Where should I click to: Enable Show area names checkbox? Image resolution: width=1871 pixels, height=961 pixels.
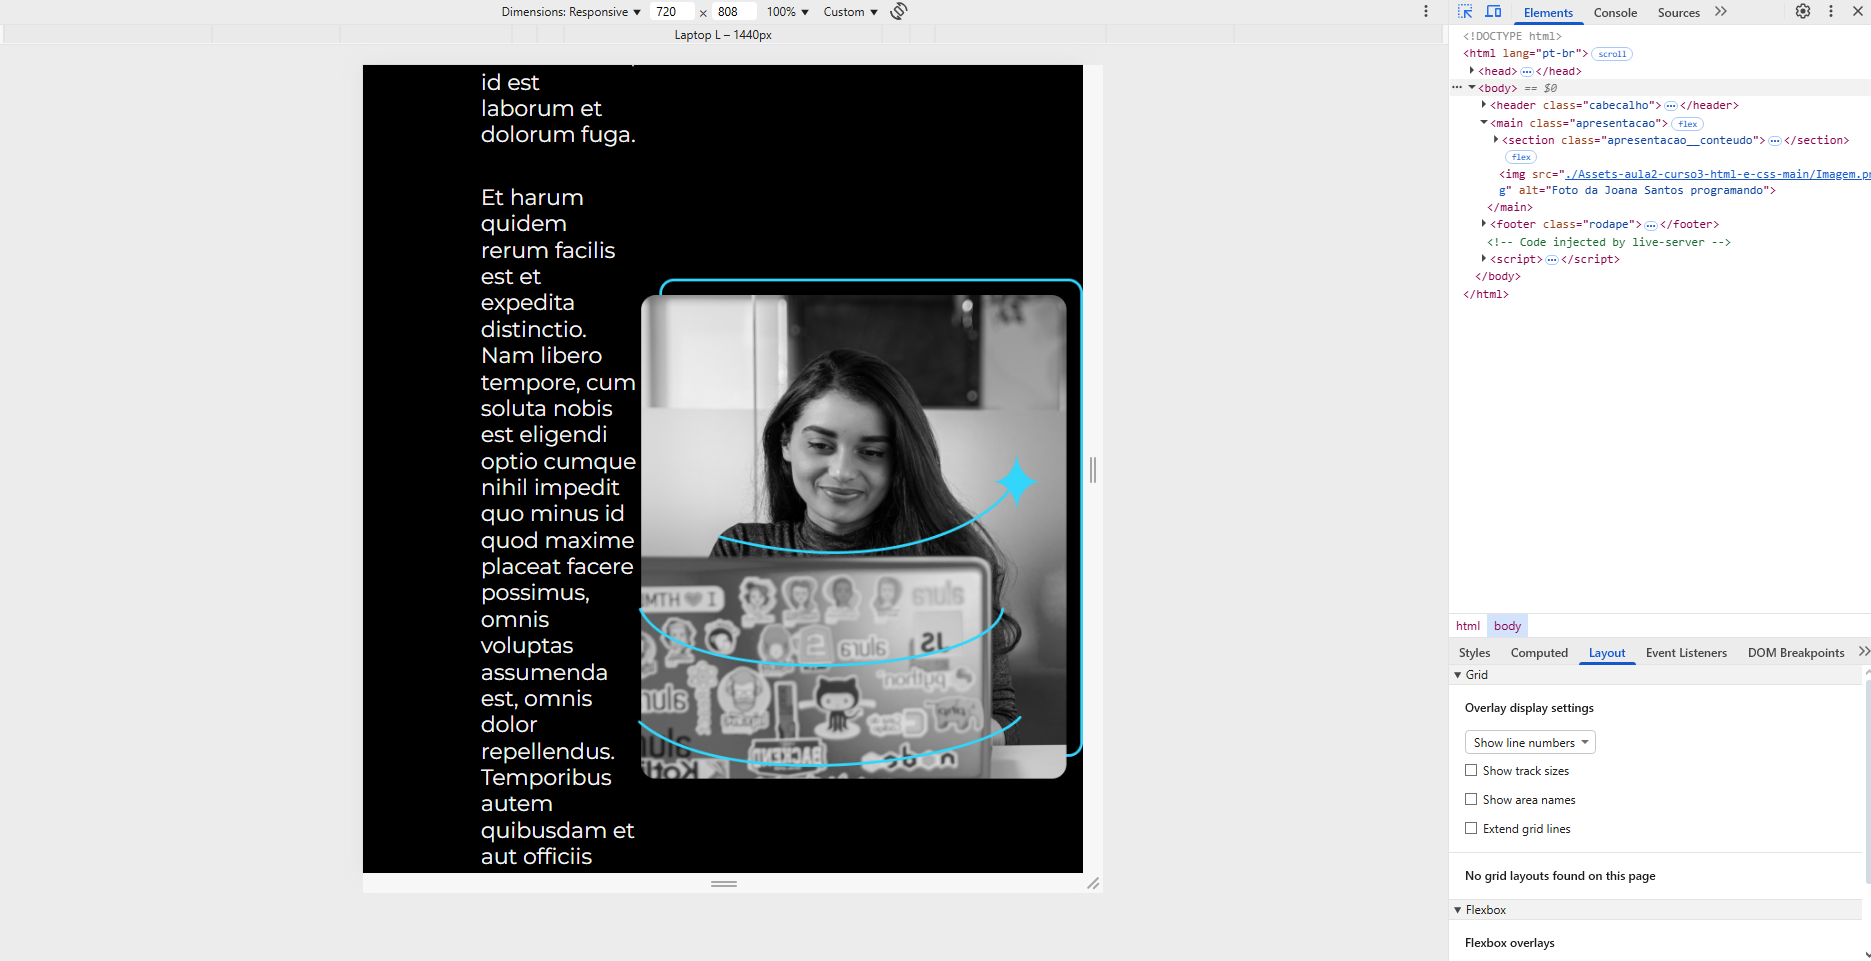tap(1471, 799)
